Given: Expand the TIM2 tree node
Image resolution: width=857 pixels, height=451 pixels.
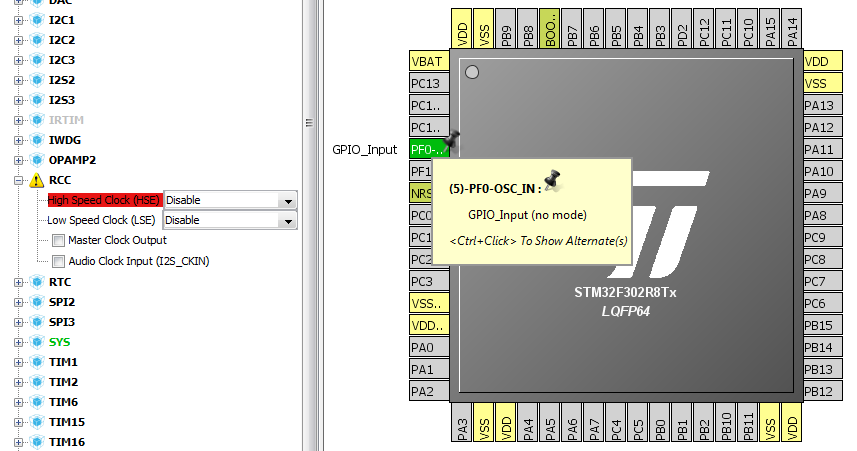Looking at the screenshot, I should (x=19, y=382).
